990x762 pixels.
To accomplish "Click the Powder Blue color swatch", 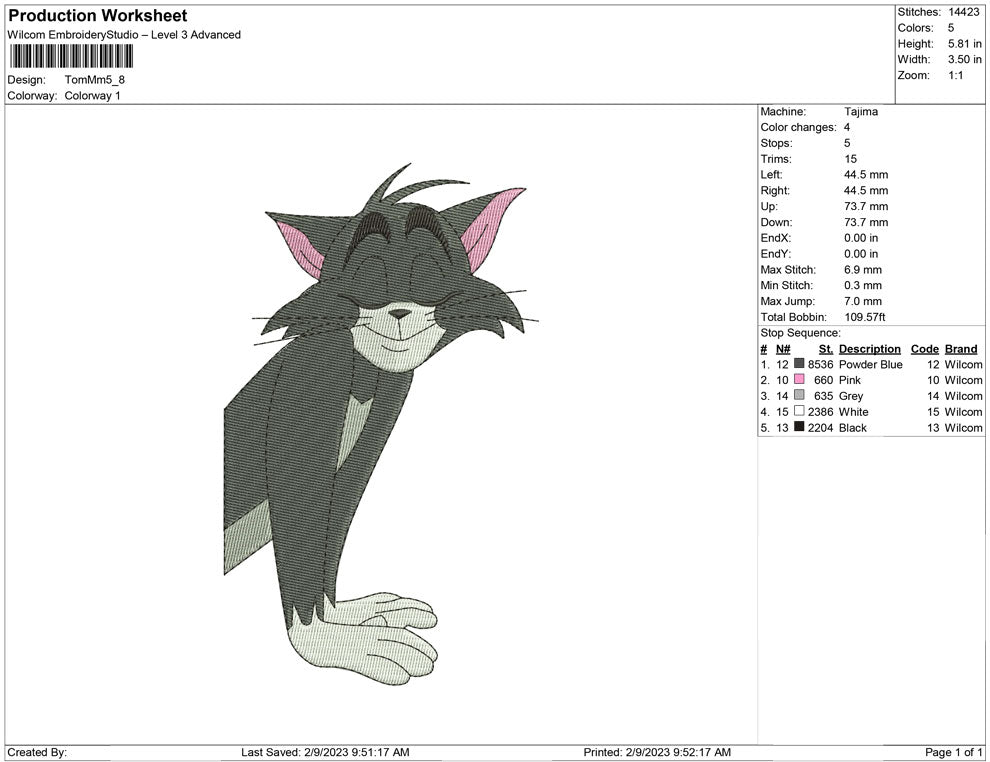I will point(799,364).
